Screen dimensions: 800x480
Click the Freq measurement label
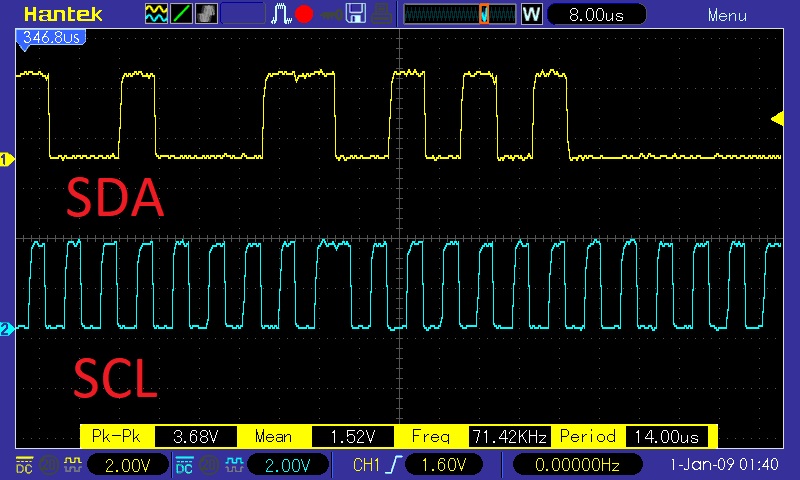431,436
